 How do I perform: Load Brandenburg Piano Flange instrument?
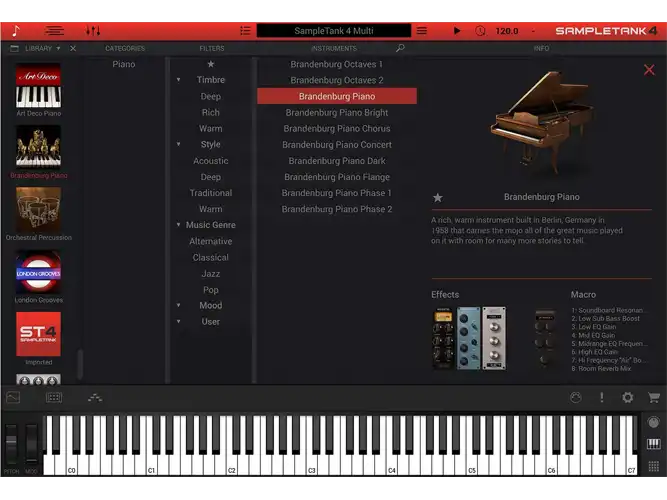point(336,177)
